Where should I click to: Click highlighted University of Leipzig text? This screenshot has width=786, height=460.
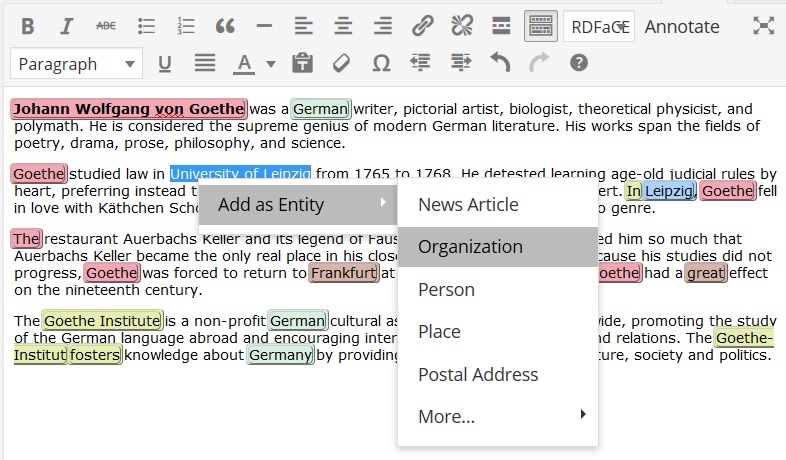tap(240, 173)
